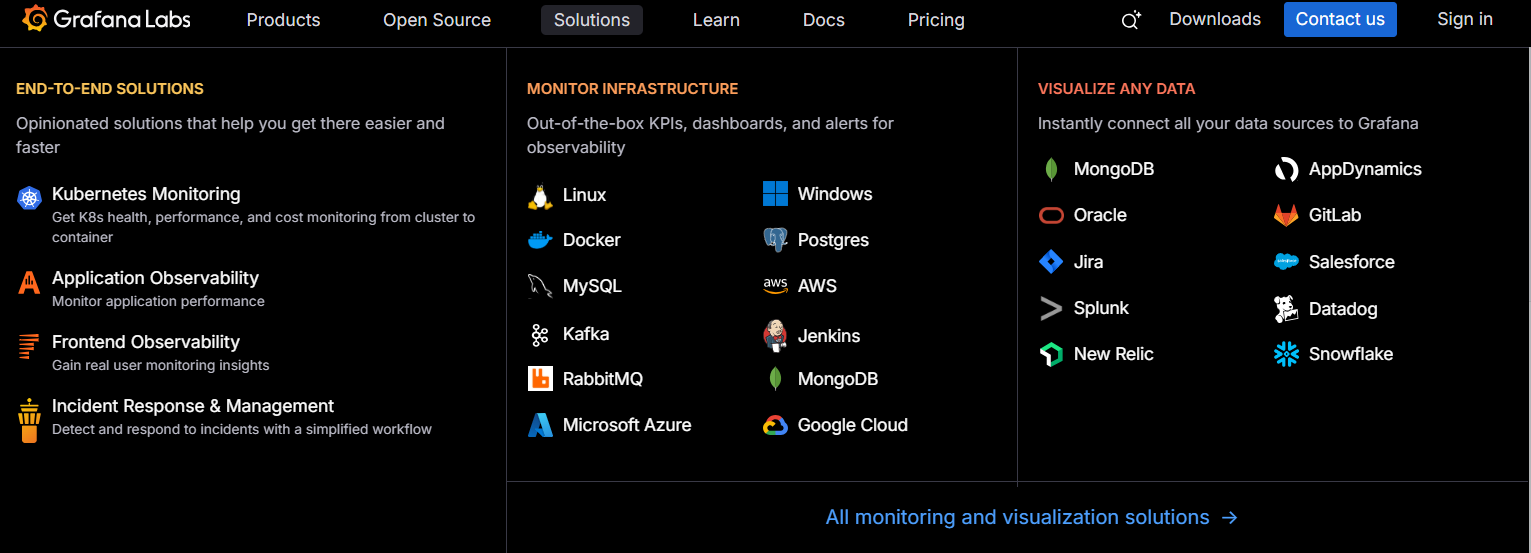
Task: Choose the AppDynamics text label
Action: [1365, 169]
